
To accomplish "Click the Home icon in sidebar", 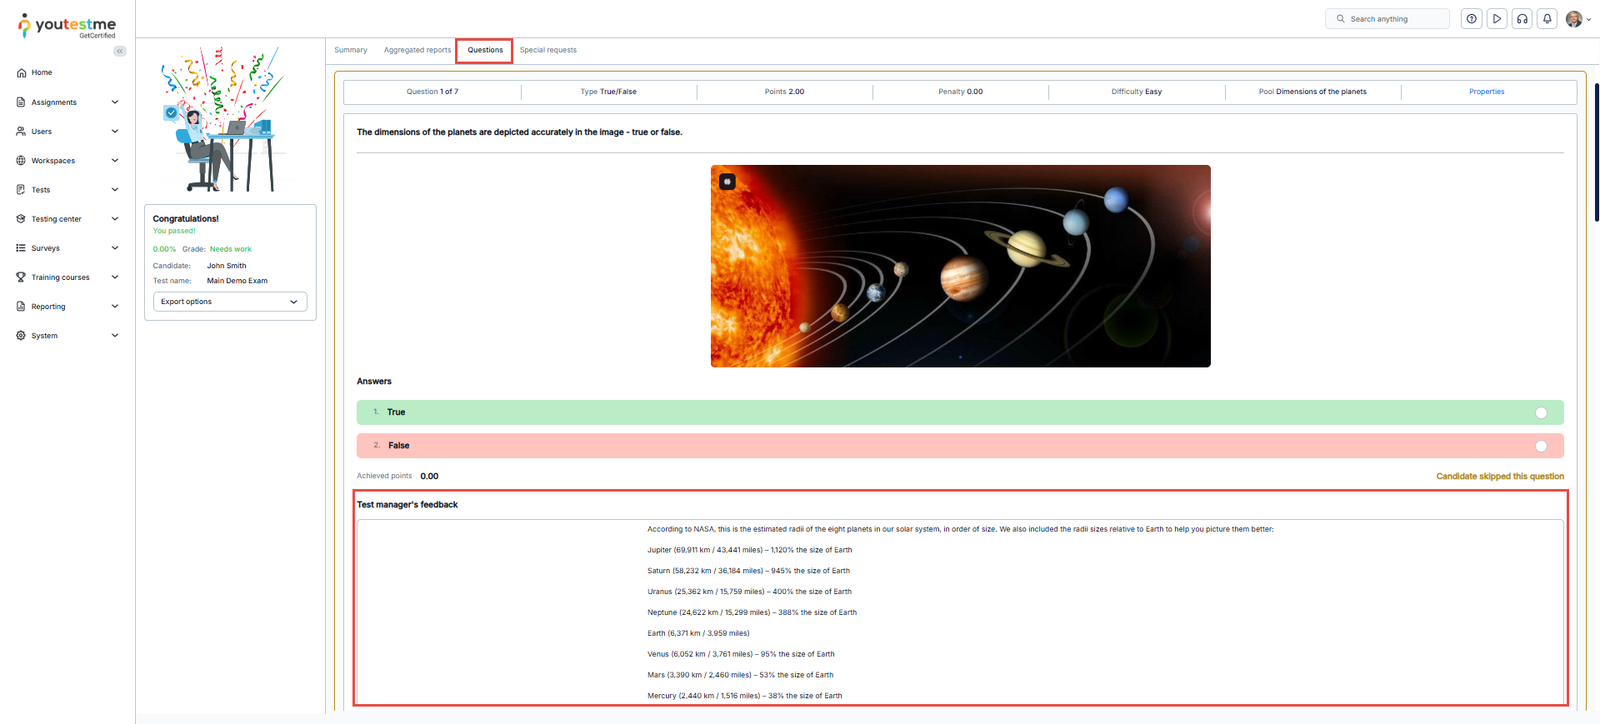I will coord(21,73).
